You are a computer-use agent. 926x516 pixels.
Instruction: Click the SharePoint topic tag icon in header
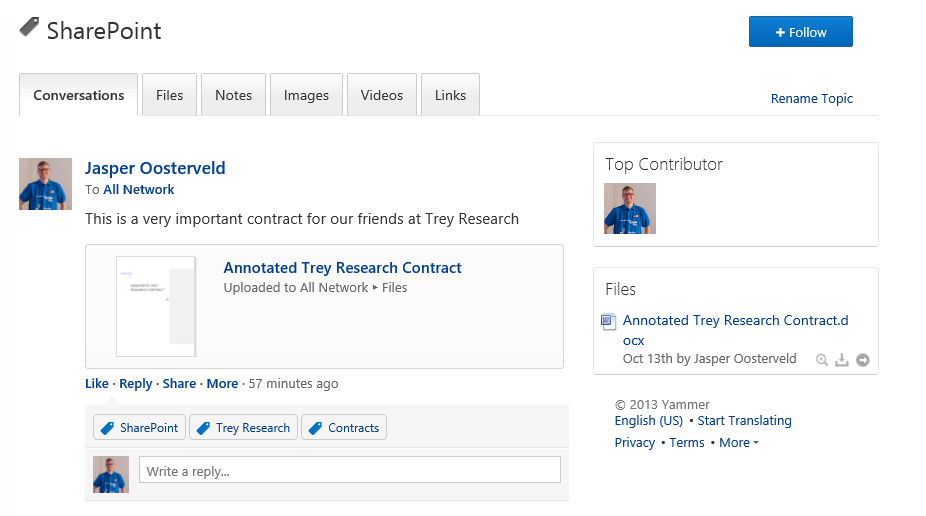click(x=29, y=28)
